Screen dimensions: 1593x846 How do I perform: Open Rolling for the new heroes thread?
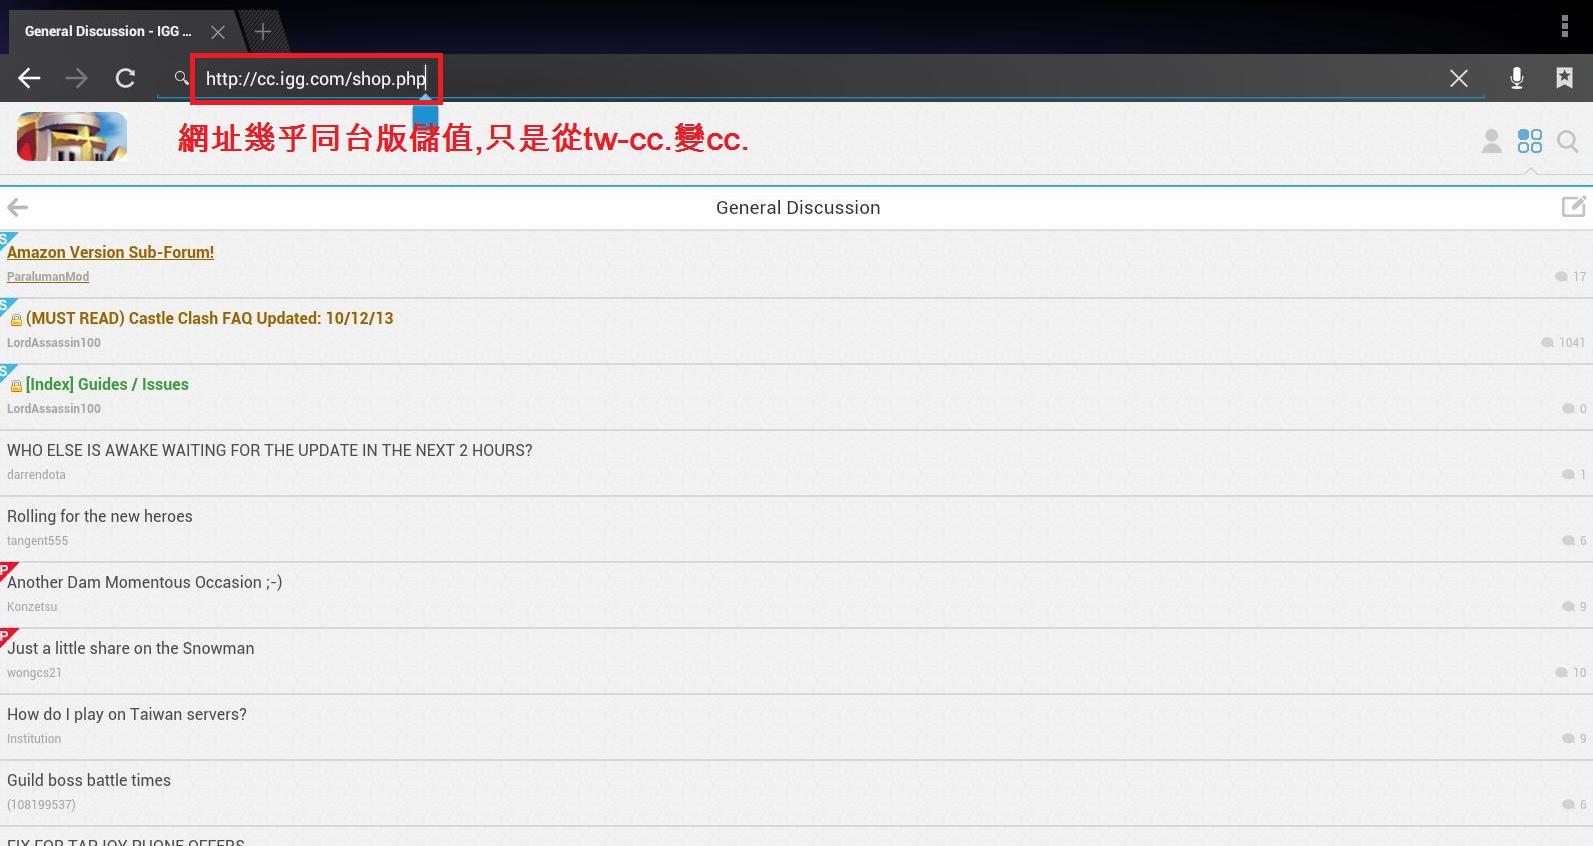point(100,516)
